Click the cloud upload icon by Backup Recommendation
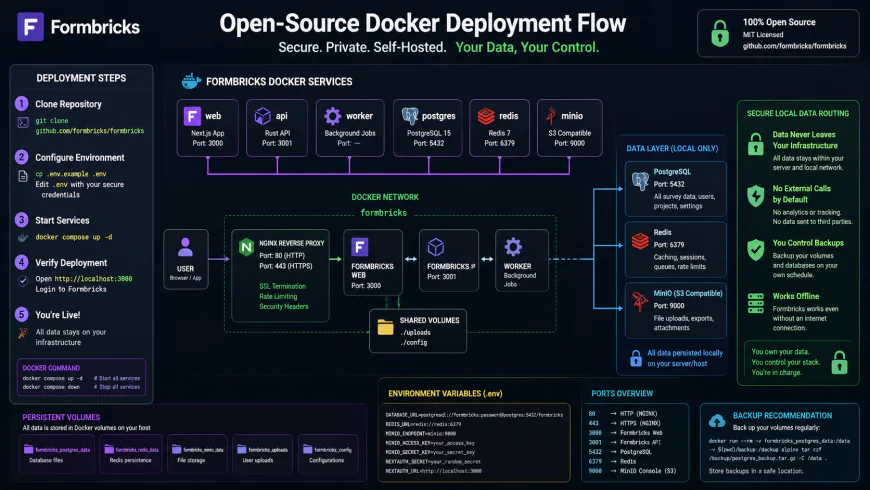The width and height of the screenshot is (870, 490). pos(717,421)
